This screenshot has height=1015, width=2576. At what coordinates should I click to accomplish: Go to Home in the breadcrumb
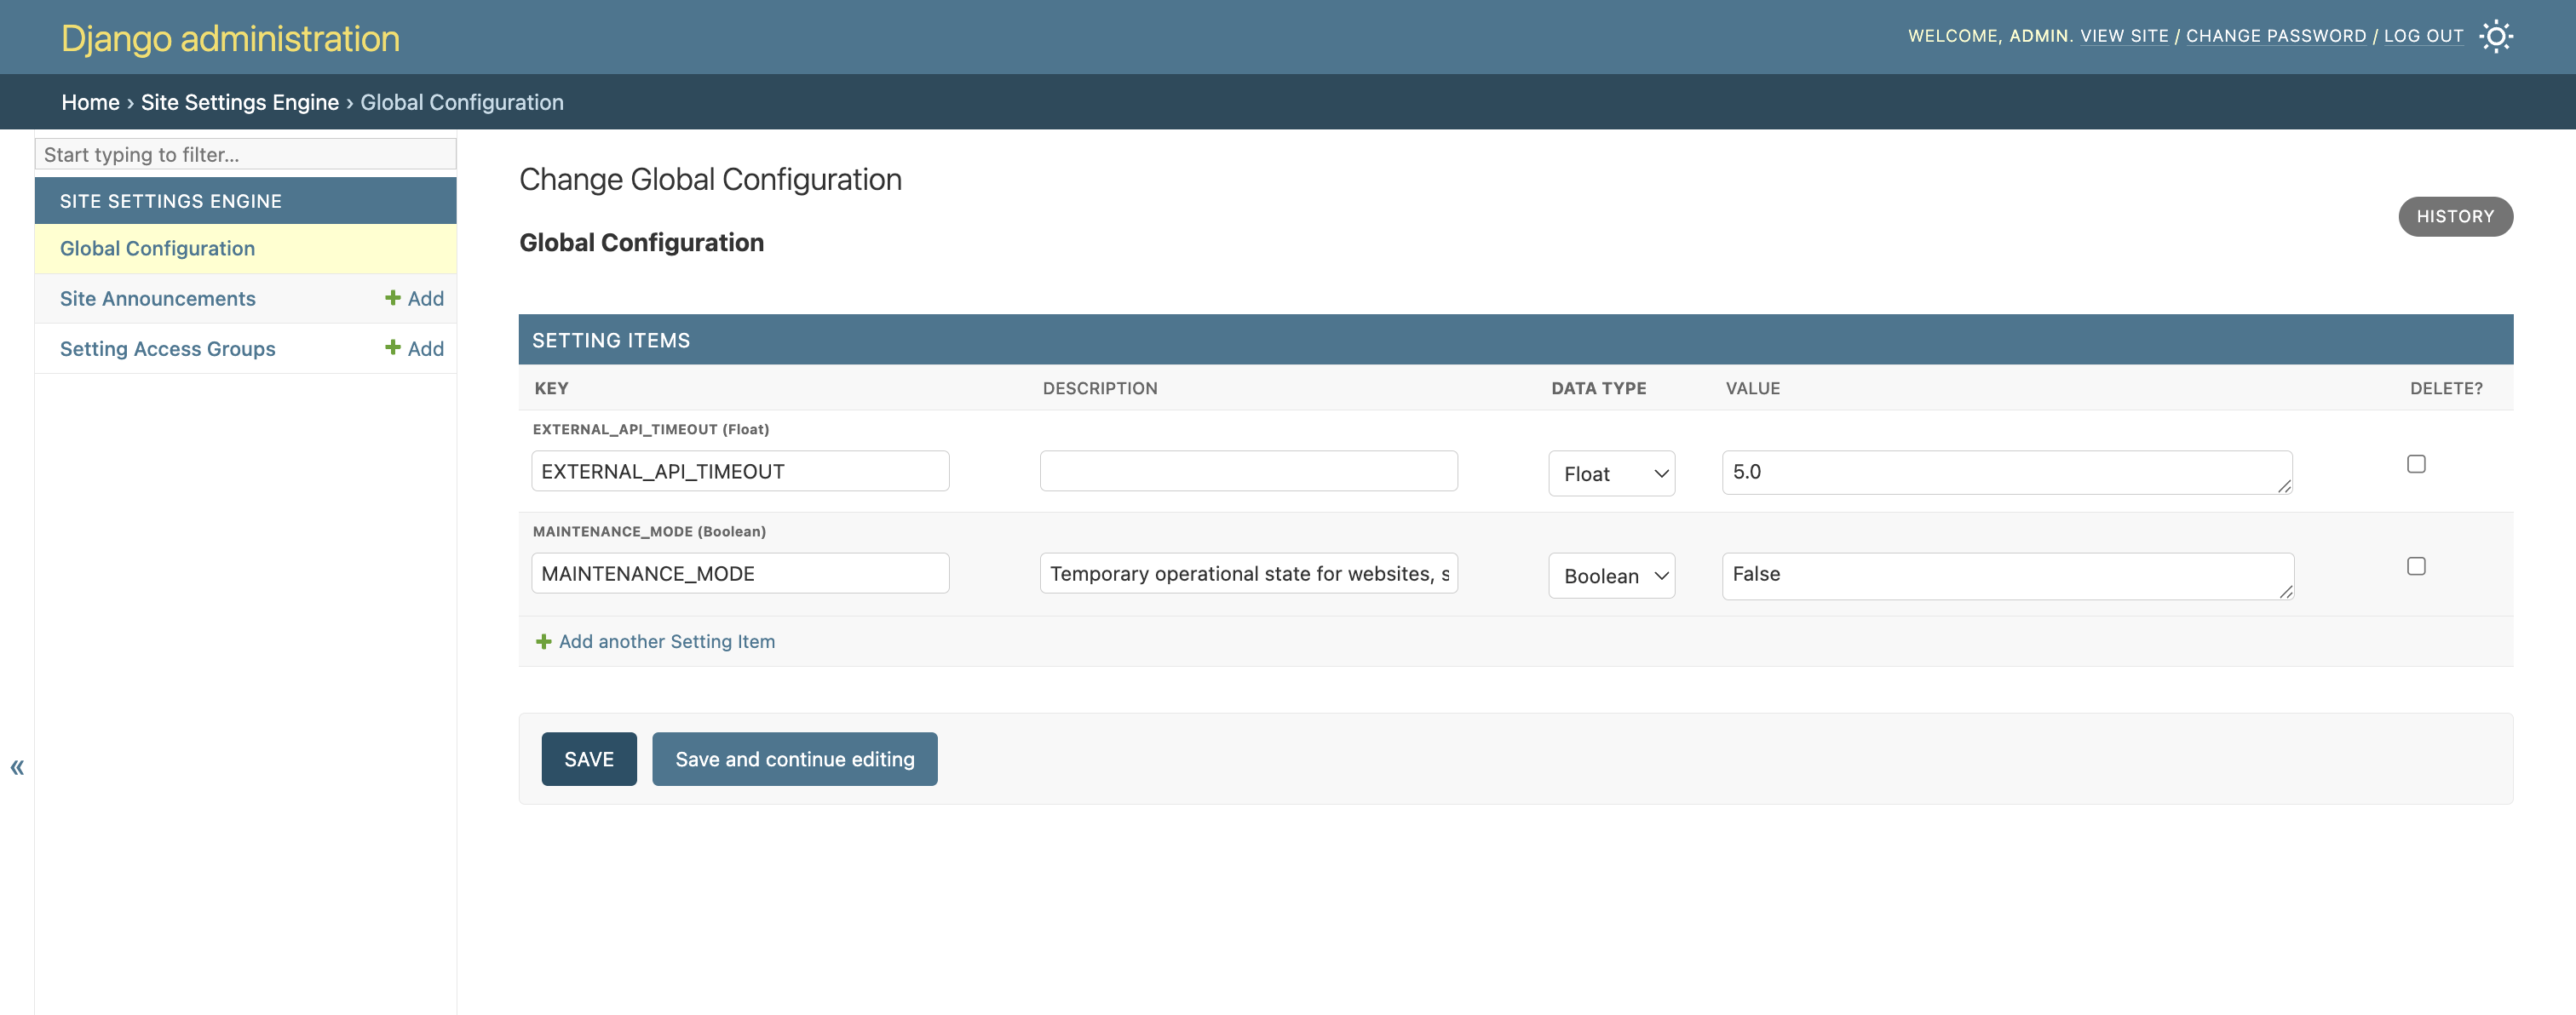point(90,102)
